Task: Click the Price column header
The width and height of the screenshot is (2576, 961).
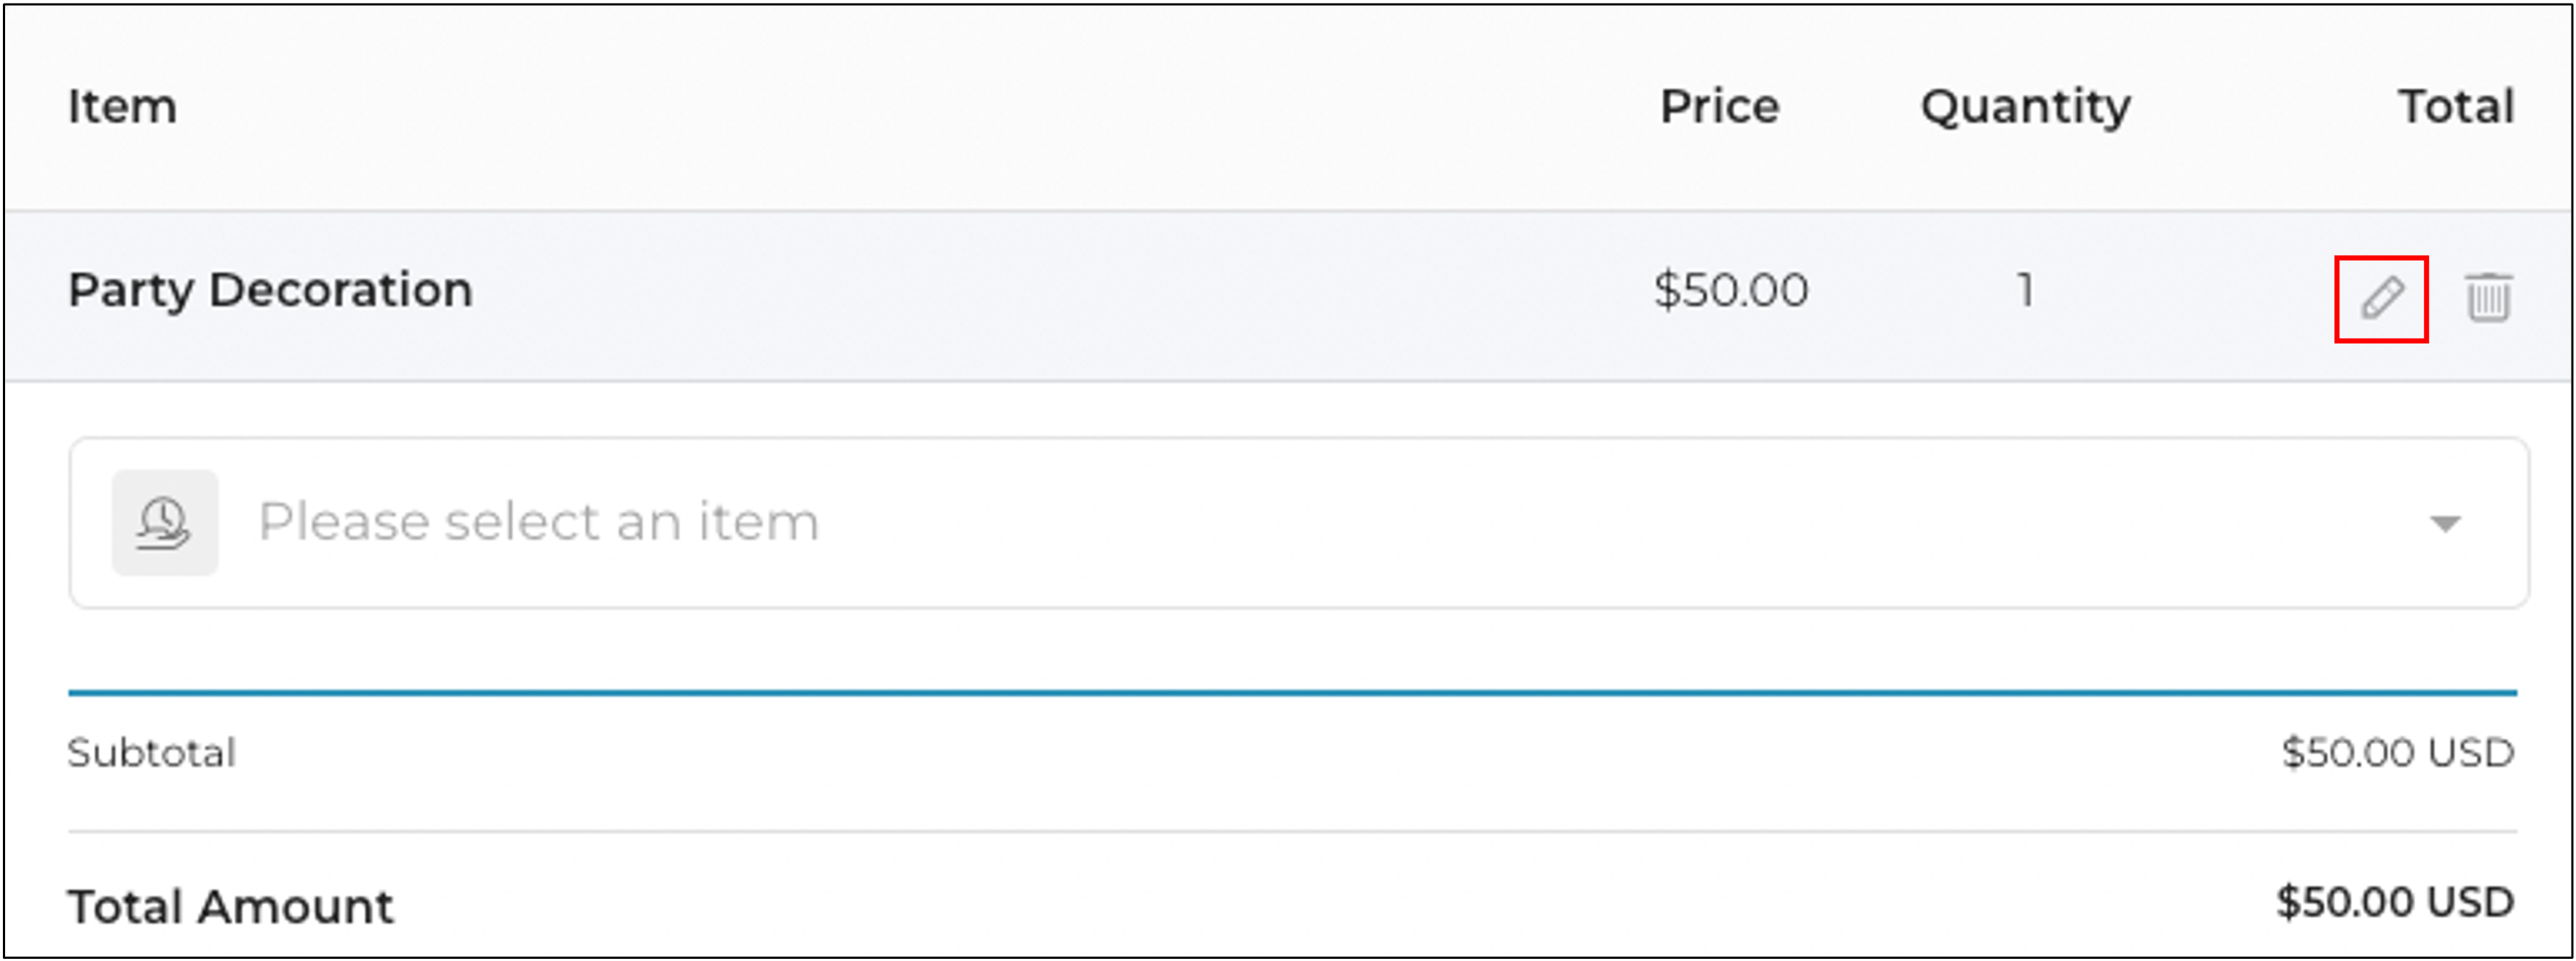Action: pyautogui.click(x=1719, y=106)
